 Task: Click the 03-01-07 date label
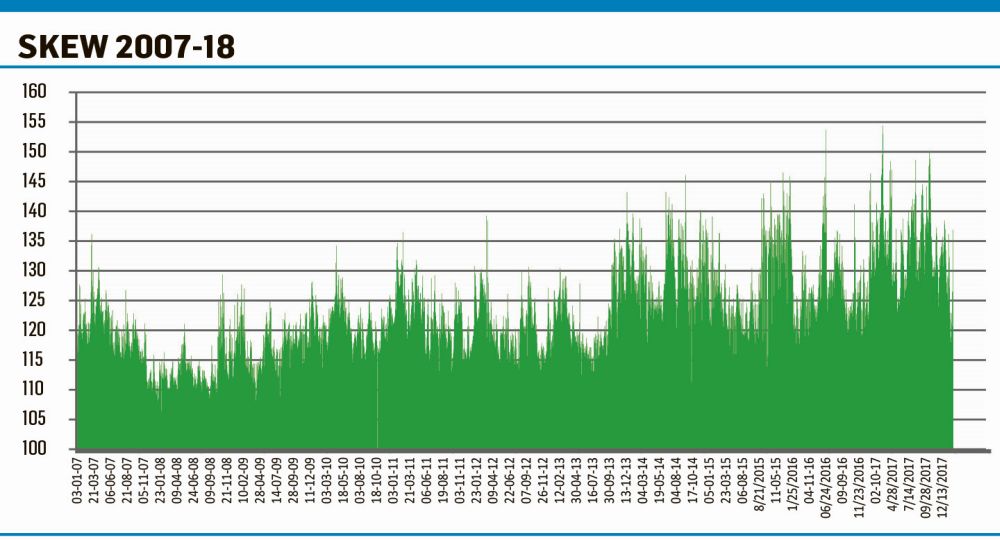(x=78, y=481)
